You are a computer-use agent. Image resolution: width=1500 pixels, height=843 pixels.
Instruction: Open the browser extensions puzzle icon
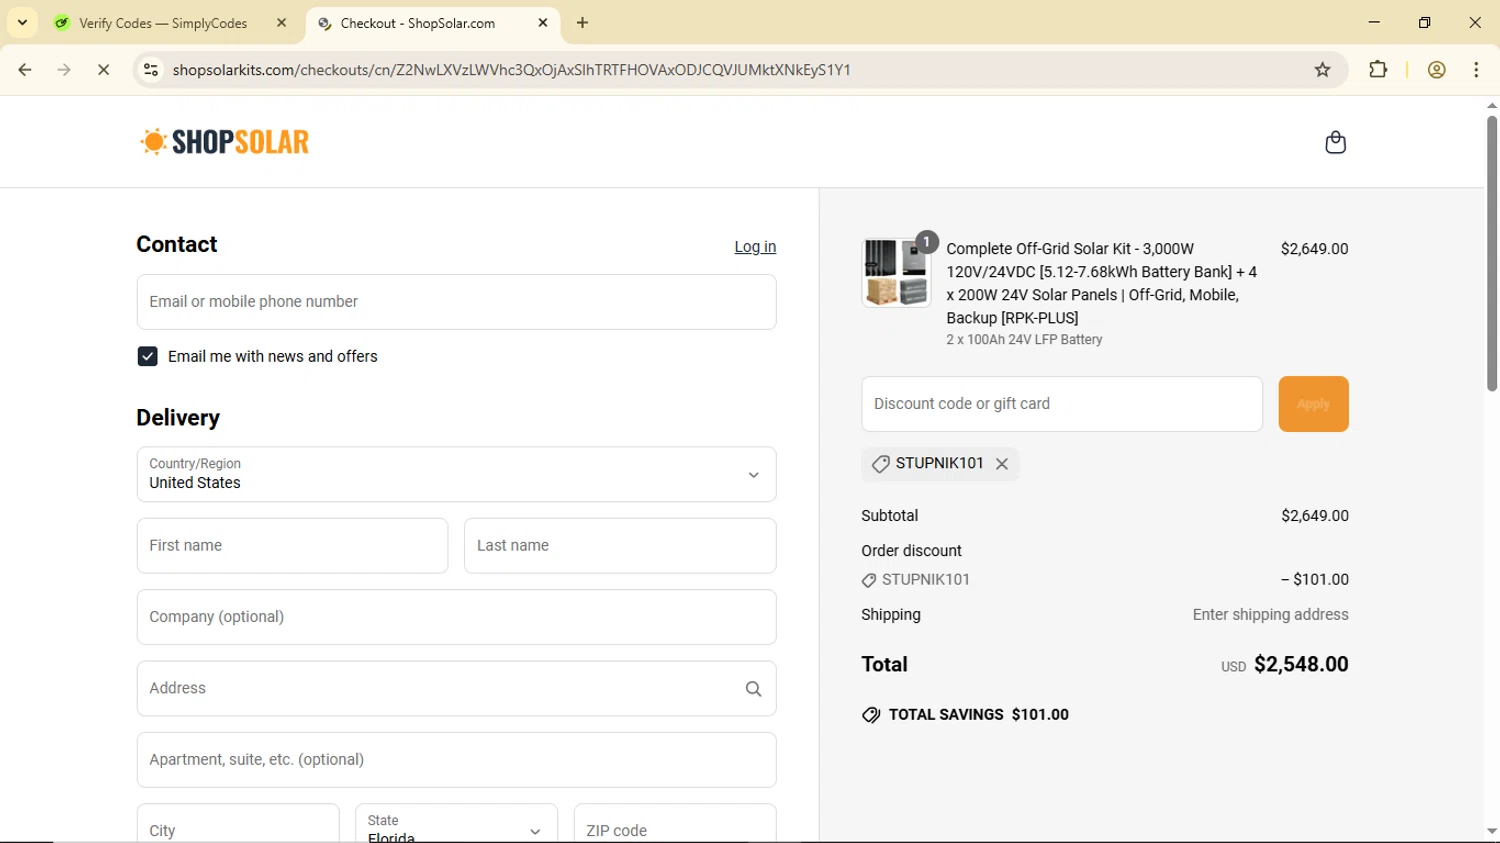[x=1378, y=70]
